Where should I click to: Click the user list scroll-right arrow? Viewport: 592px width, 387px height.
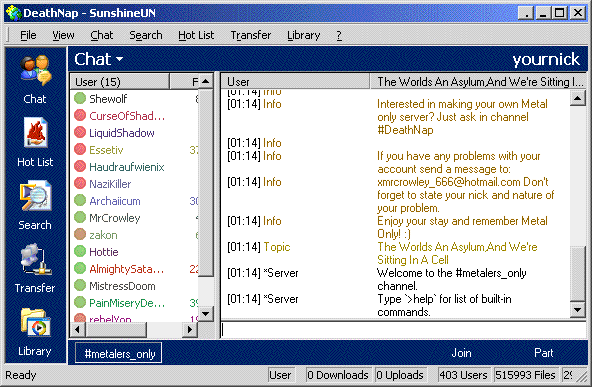click(190, 330)
